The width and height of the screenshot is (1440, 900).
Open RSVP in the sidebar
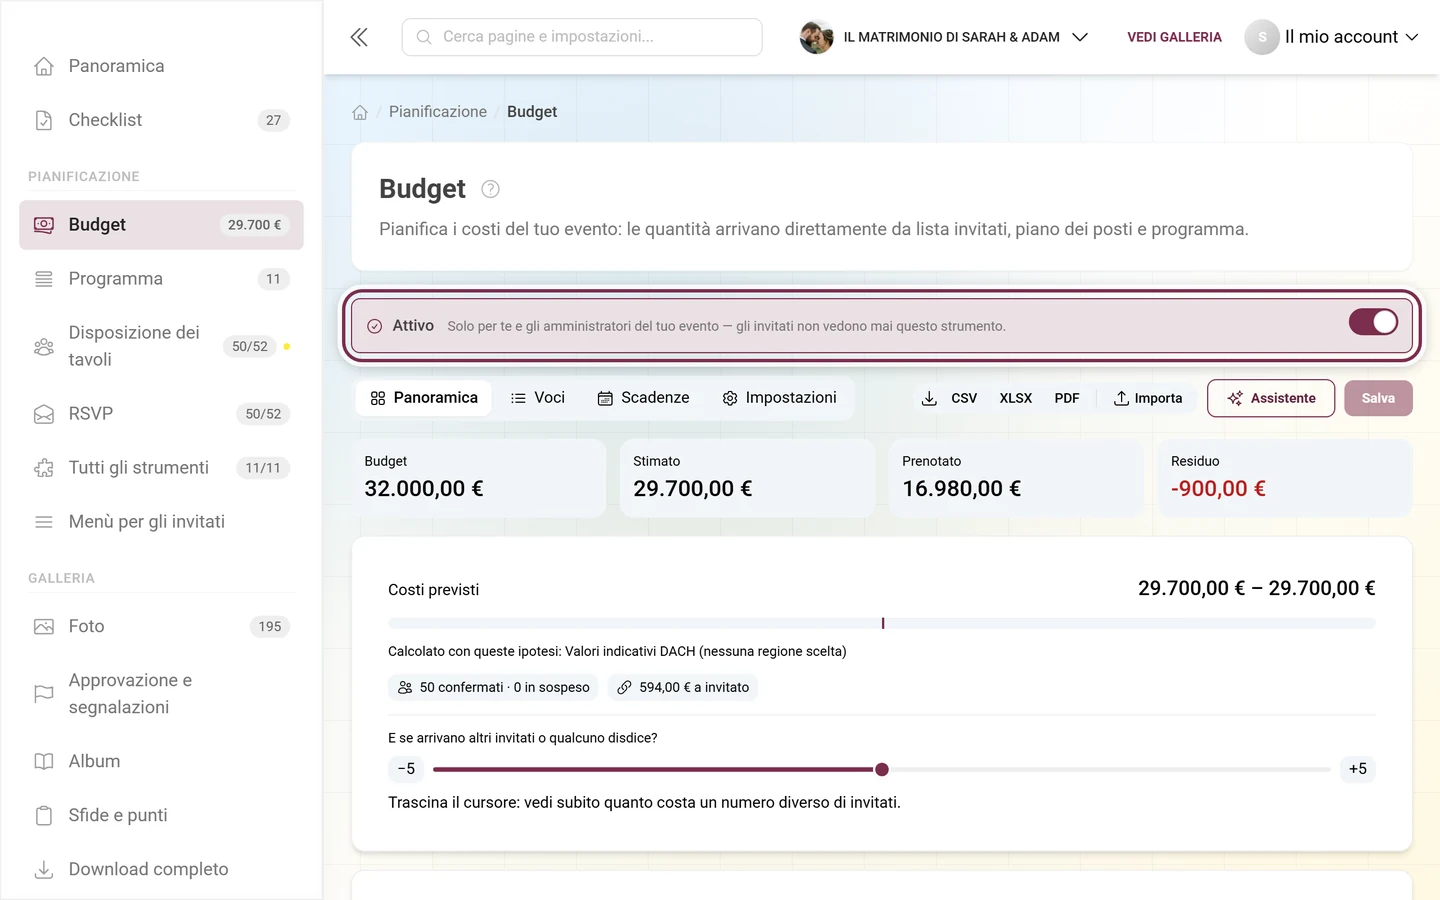click(x=161, y=414)
